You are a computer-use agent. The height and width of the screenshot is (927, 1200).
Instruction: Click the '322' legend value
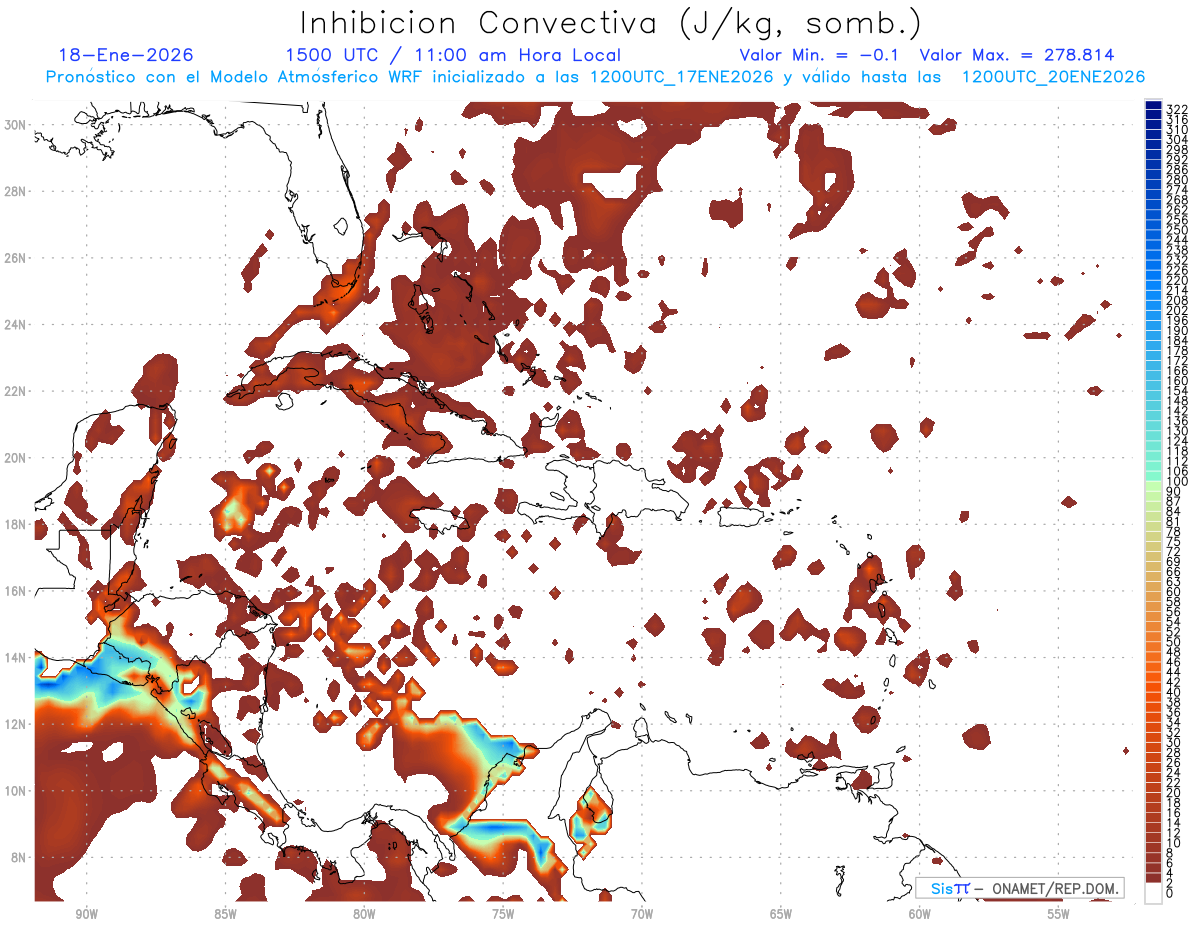coord(1176,108)
